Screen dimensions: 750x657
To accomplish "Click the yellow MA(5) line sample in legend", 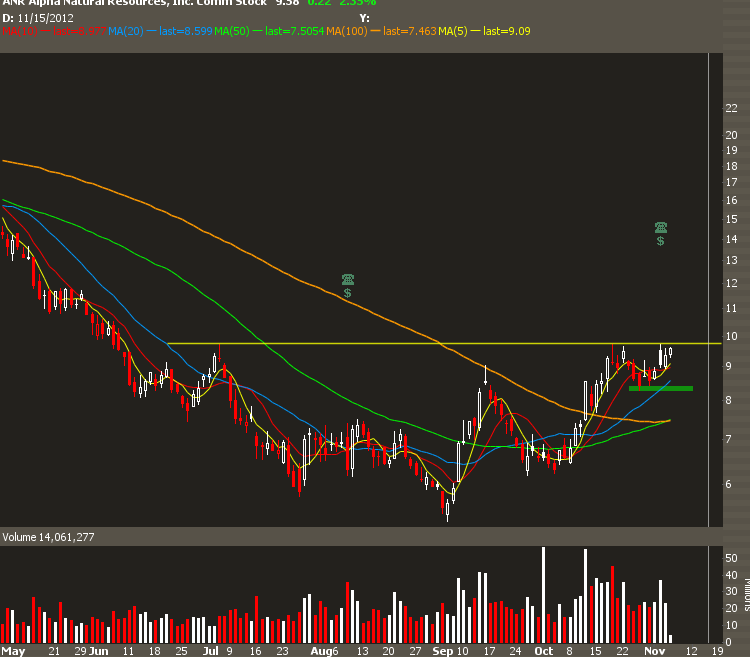I will (471, 32).
